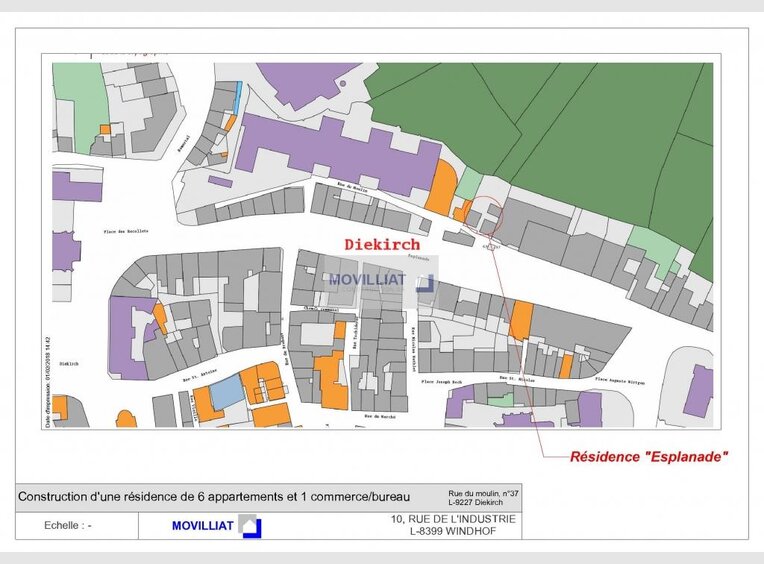Click the red circle marking the residence site

coord(485,215)
